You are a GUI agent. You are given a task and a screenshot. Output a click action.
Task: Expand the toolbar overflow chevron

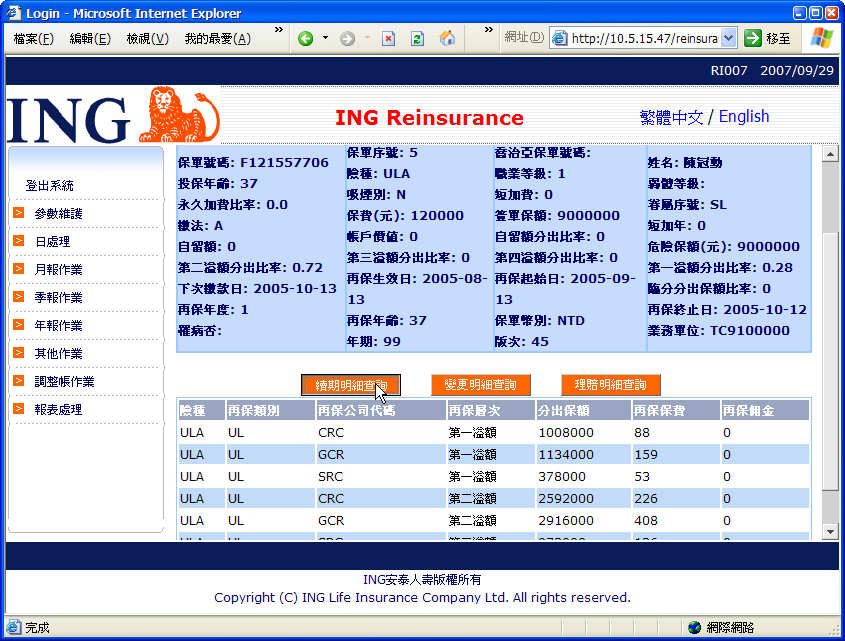click(x=488, y=30)
